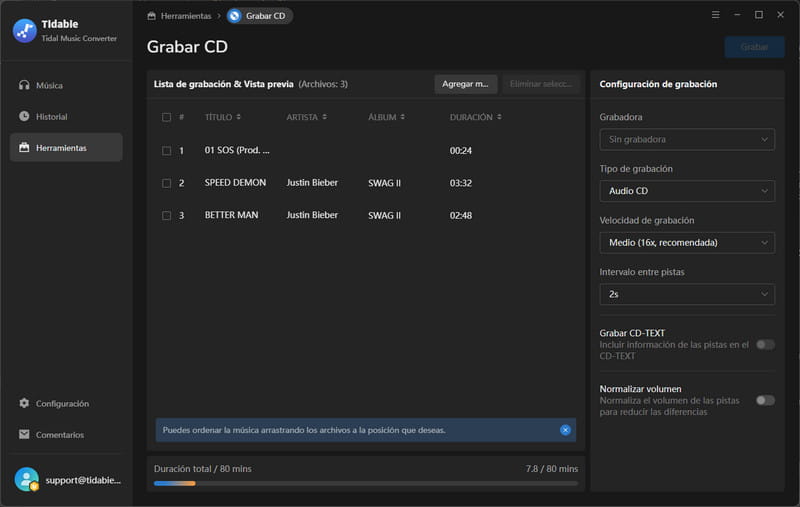Enable Grabar CD-TEXT toggle
800x507 pixels.
(x=765, y=345)
